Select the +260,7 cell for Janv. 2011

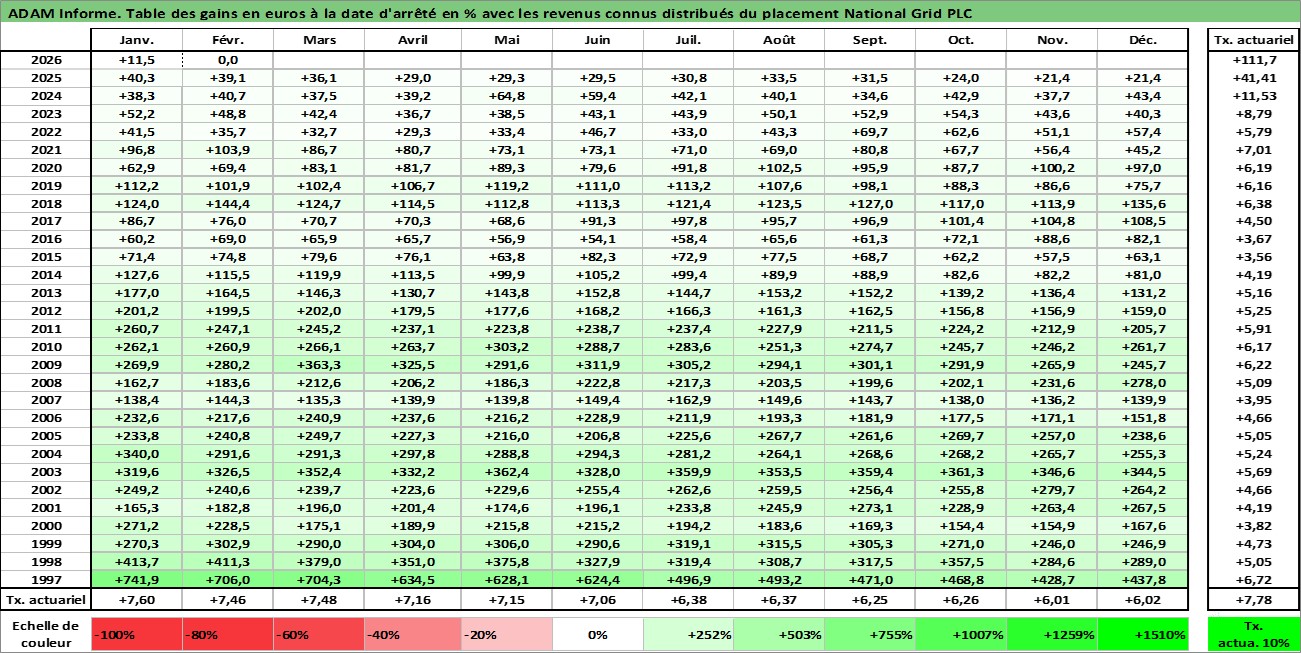(136, 329)
